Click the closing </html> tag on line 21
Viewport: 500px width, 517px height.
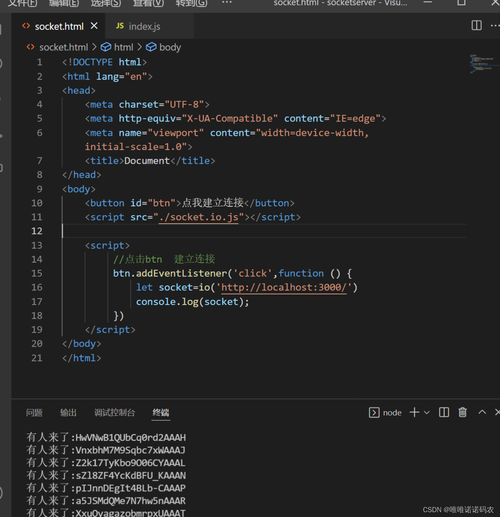coord(82,358)
